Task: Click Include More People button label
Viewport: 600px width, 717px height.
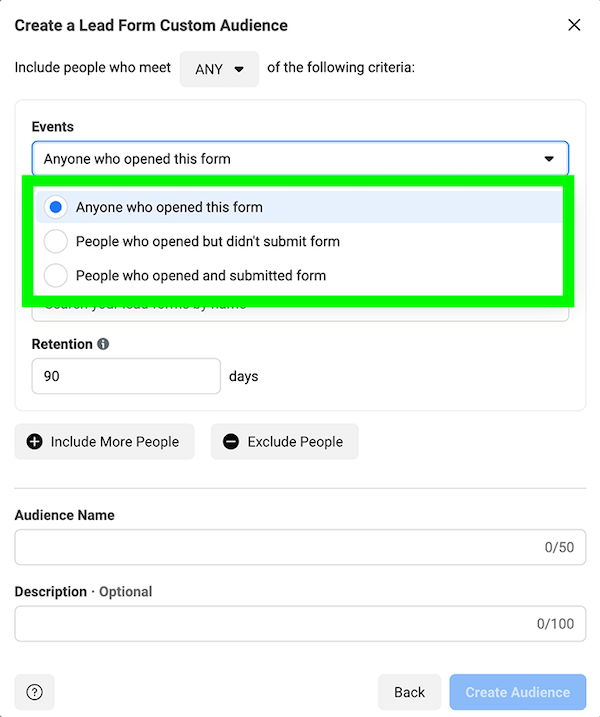Action: 115,442
